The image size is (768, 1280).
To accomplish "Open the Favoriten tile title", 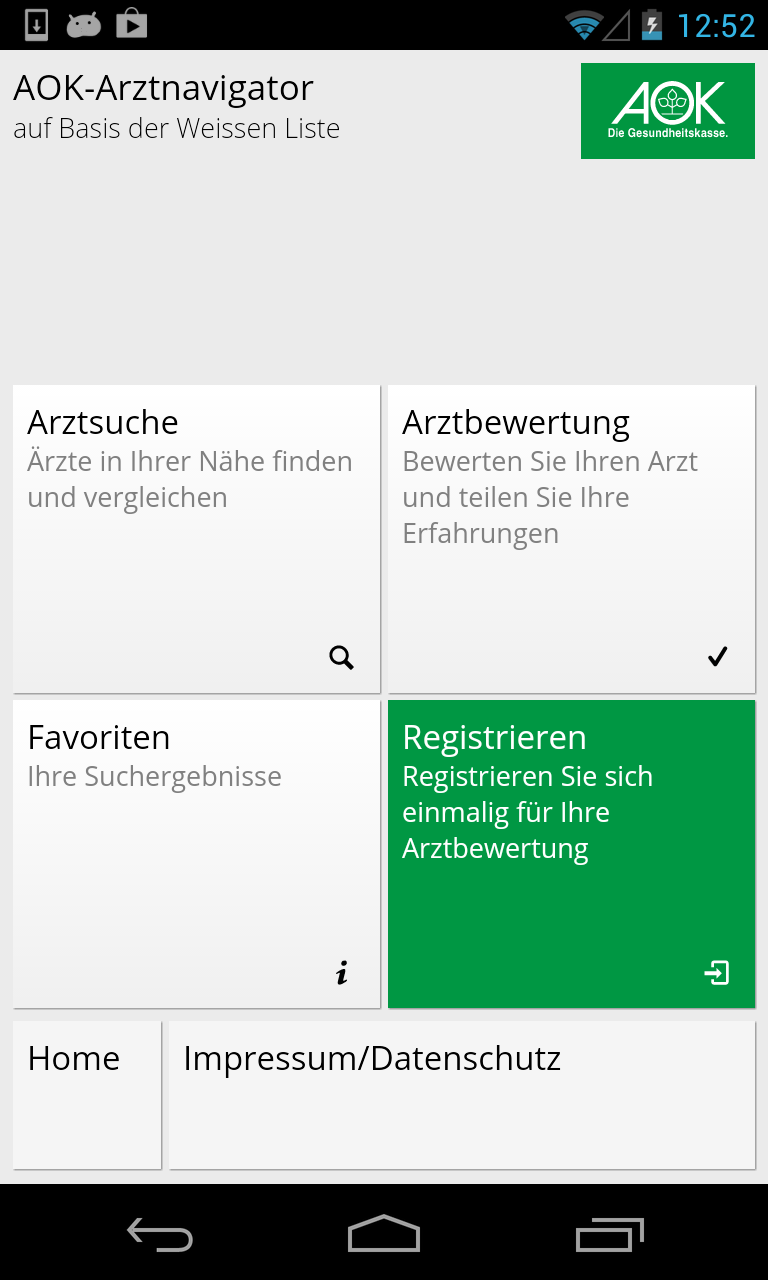I will pos(99,738).
